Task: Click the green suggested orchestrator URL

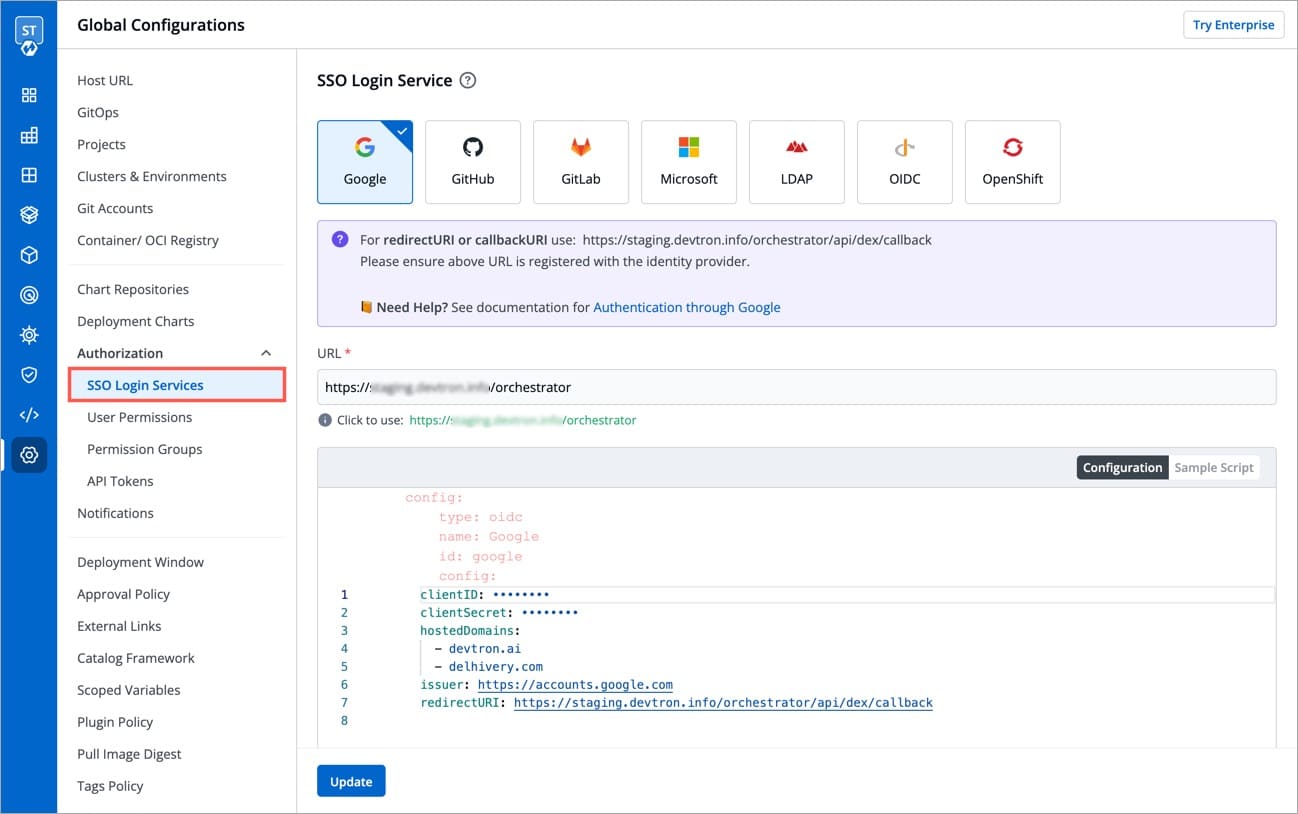Action: pos(523,420)
